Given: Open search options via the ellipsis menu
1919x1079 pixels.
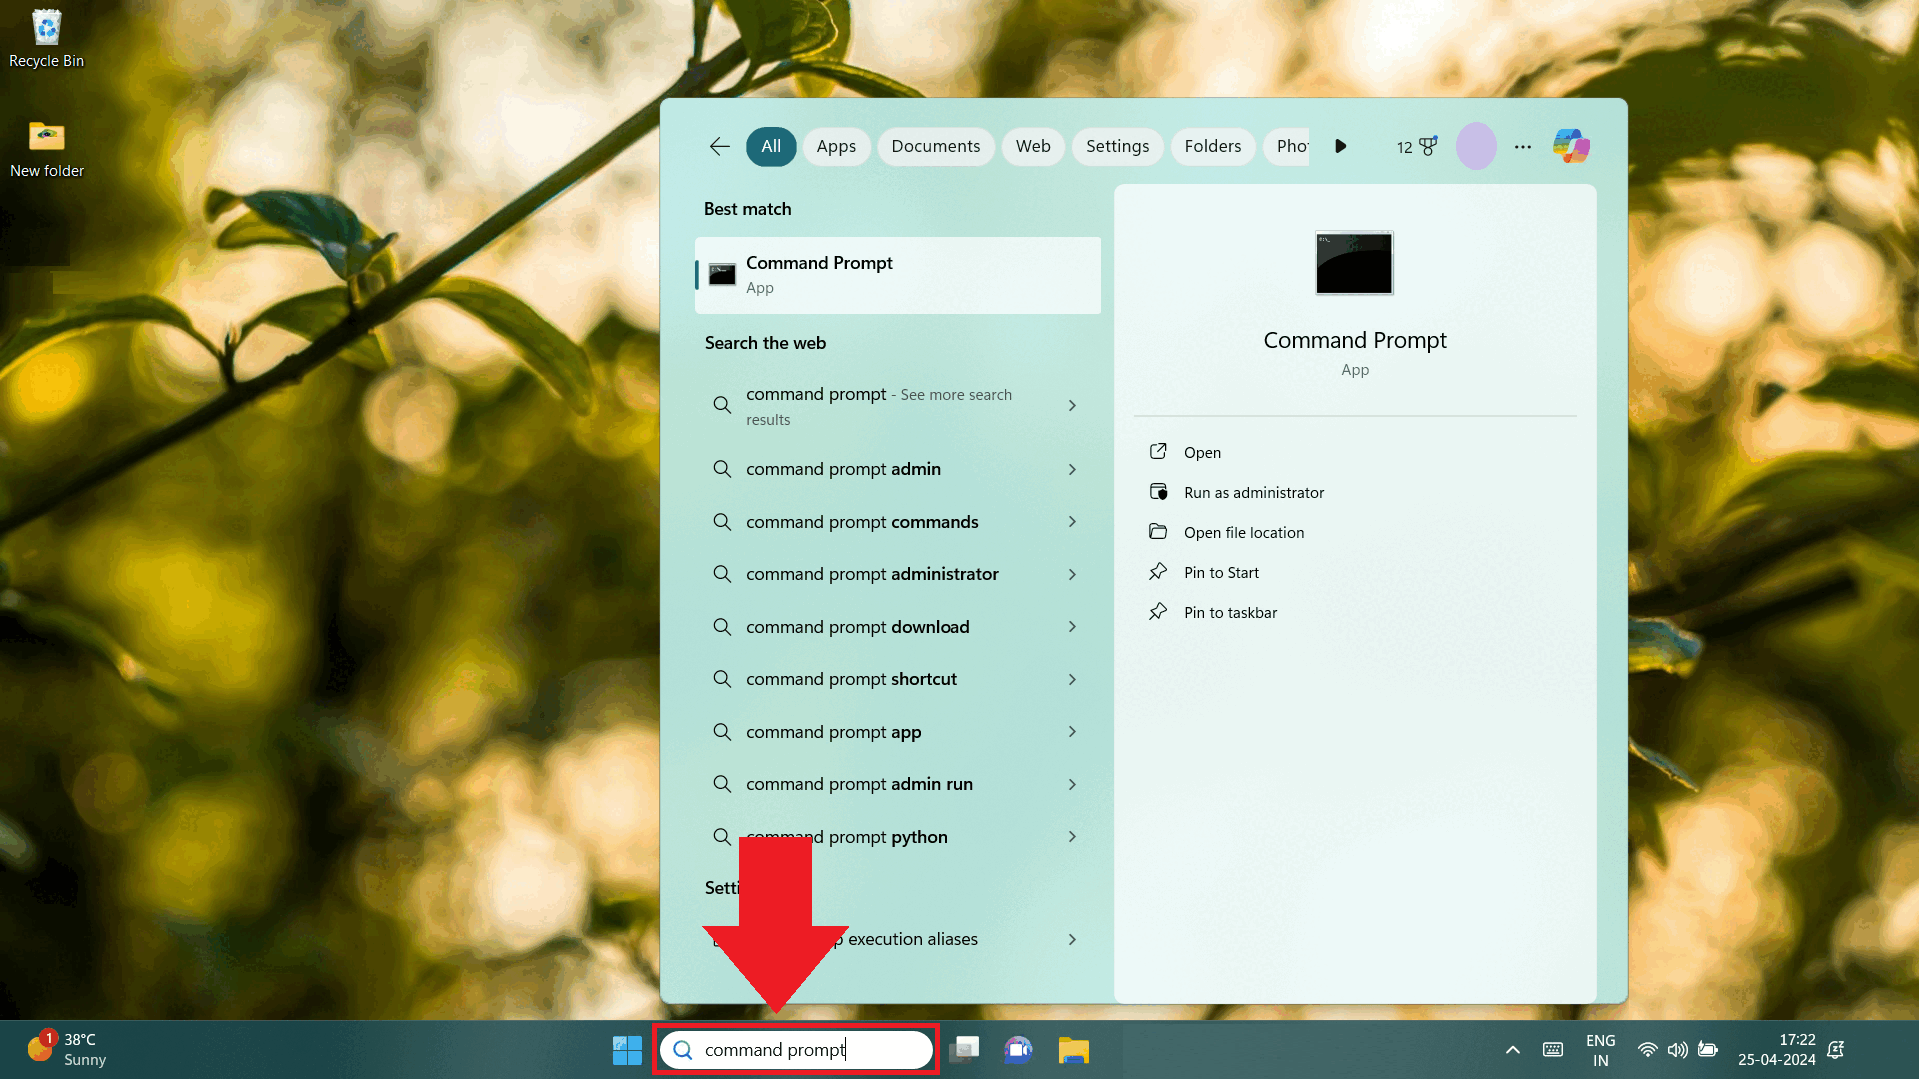Looking at the screenshot, I should point(1522,147).
